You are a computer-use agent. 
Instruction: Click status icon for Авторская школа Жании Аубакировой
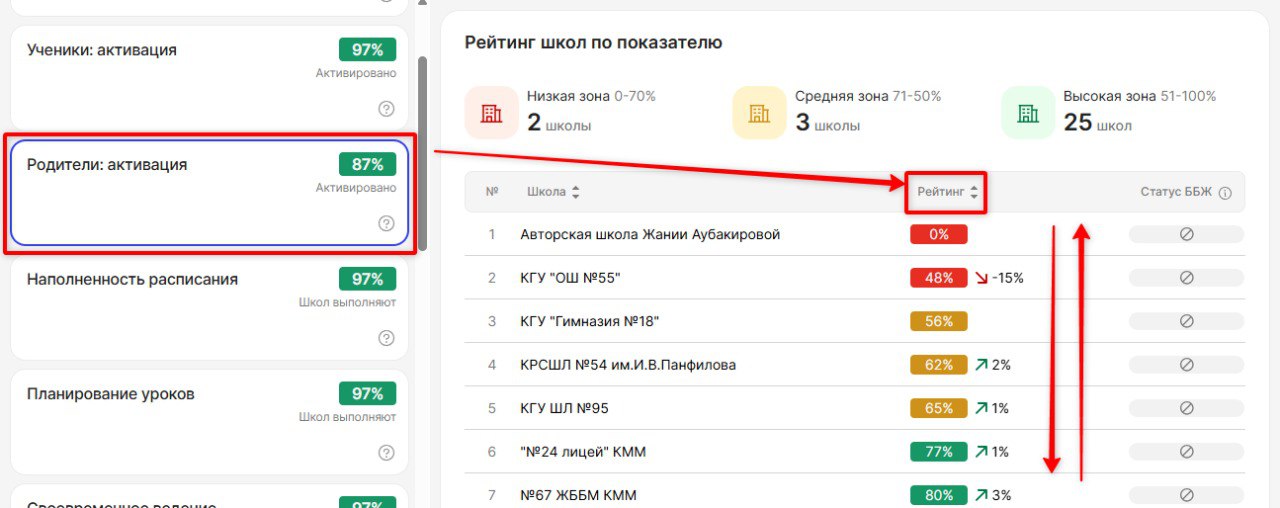click(x=1186, y=235)
